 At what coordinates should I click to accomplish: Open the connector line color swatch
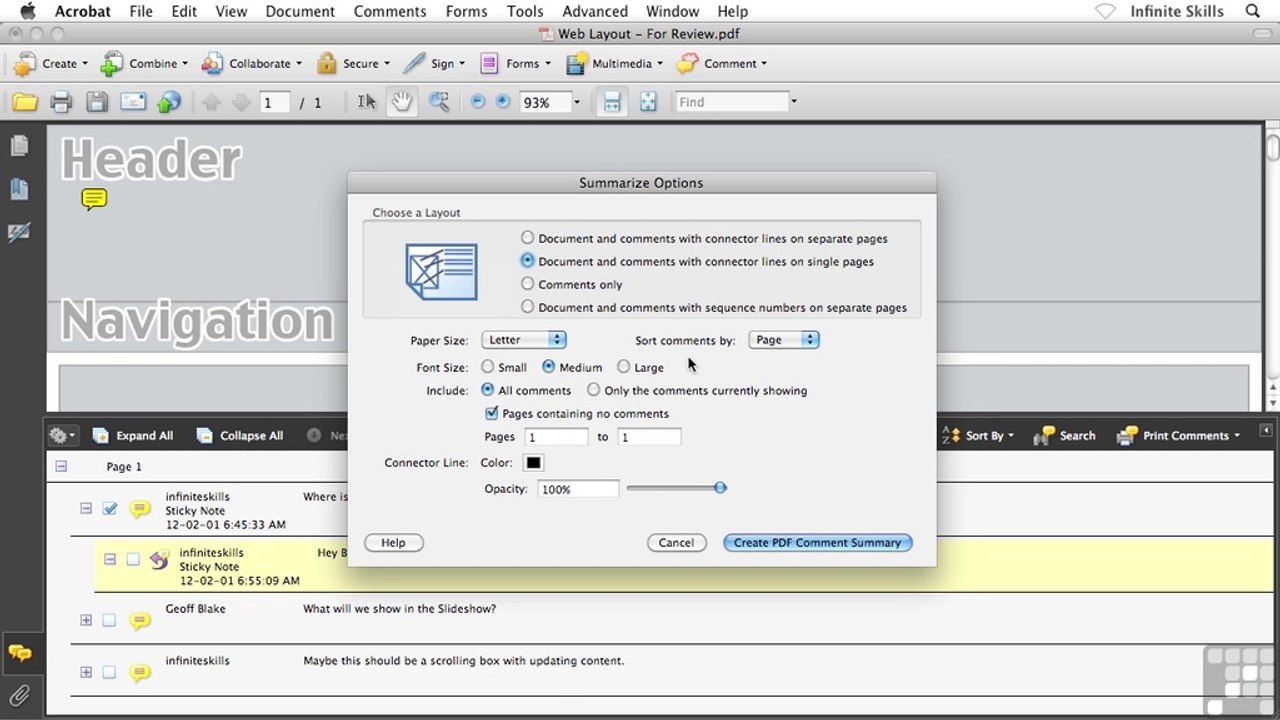[533, 463]
